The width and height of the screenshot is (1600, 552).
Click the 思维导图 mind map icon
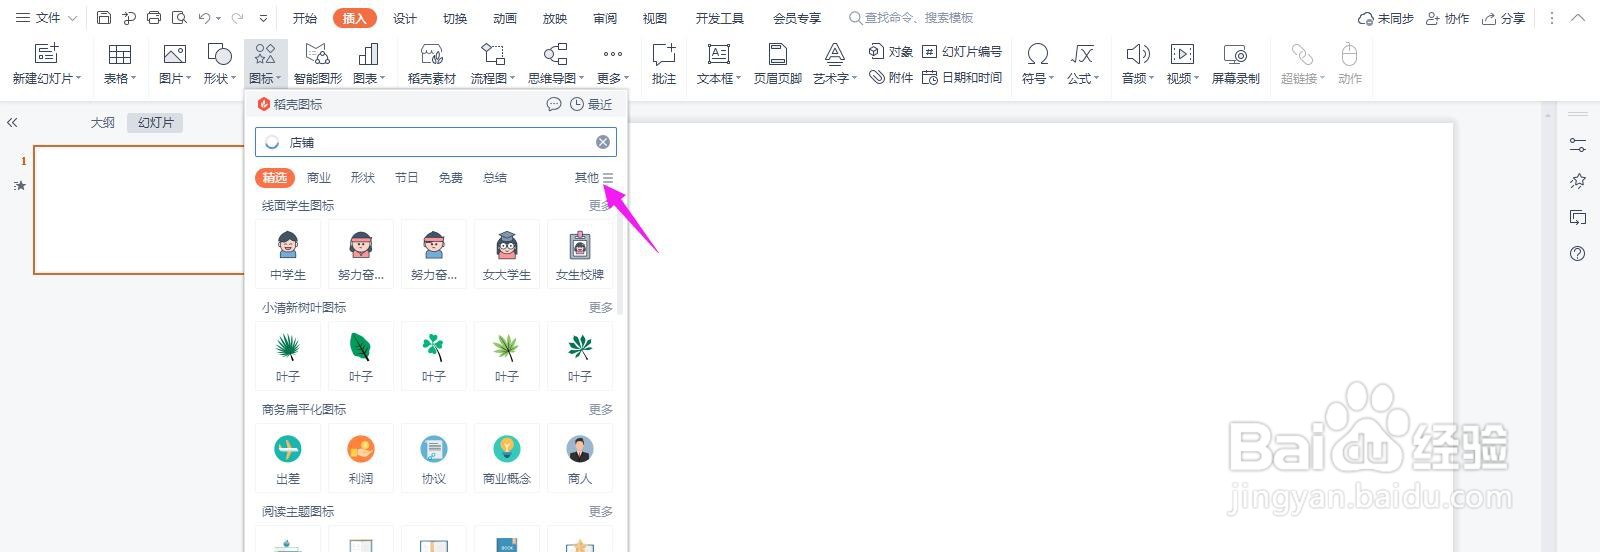pos(555,54)
